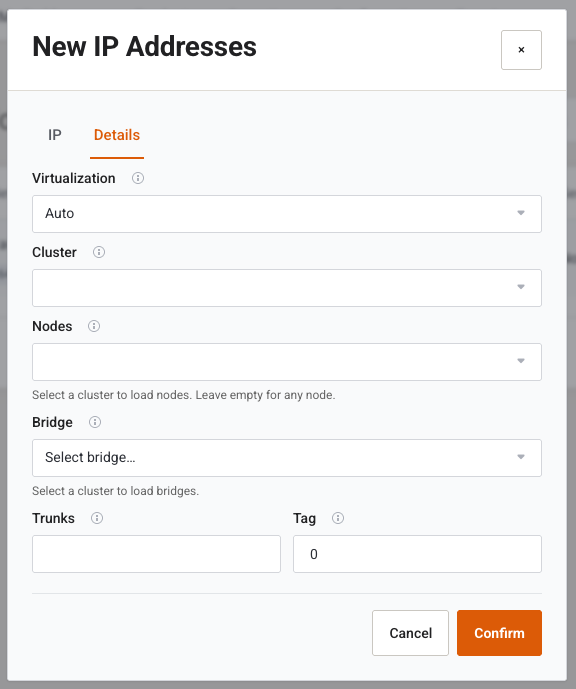Focus the Trunks input field
This screenshot has height=689, width=576.
pos(156,554)
